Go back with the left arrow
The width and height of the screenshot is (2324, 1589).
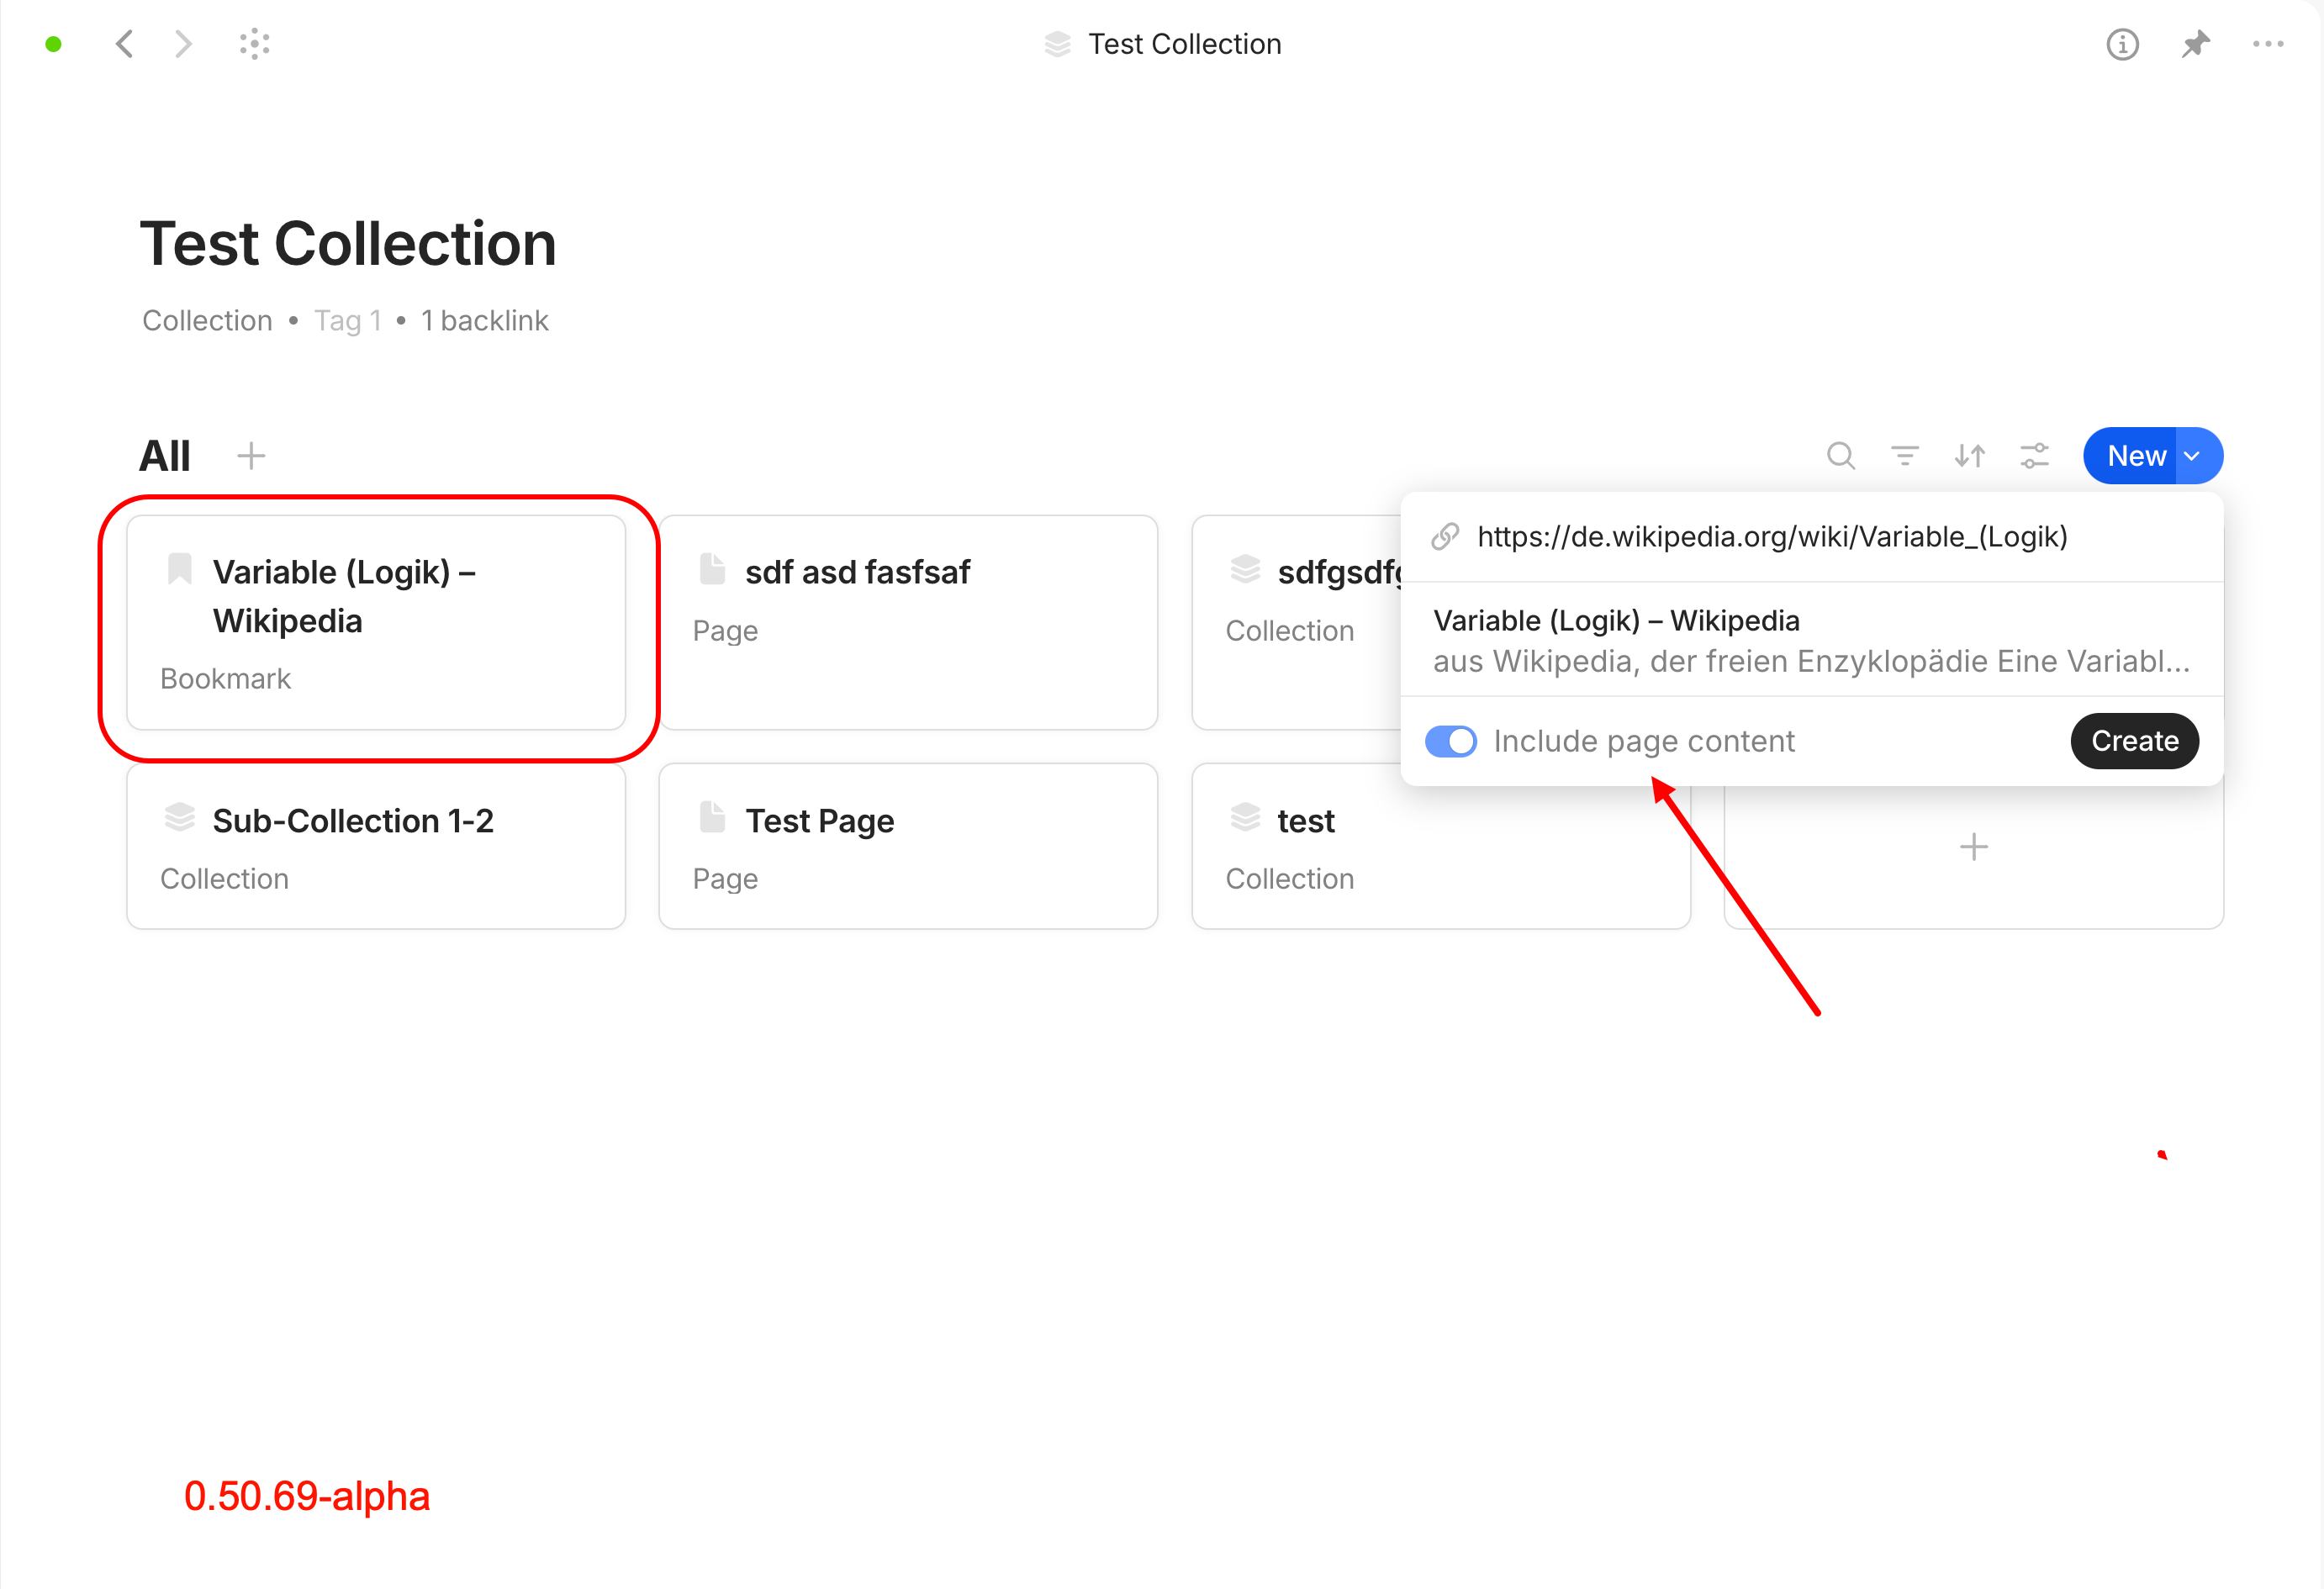[125, 44]
